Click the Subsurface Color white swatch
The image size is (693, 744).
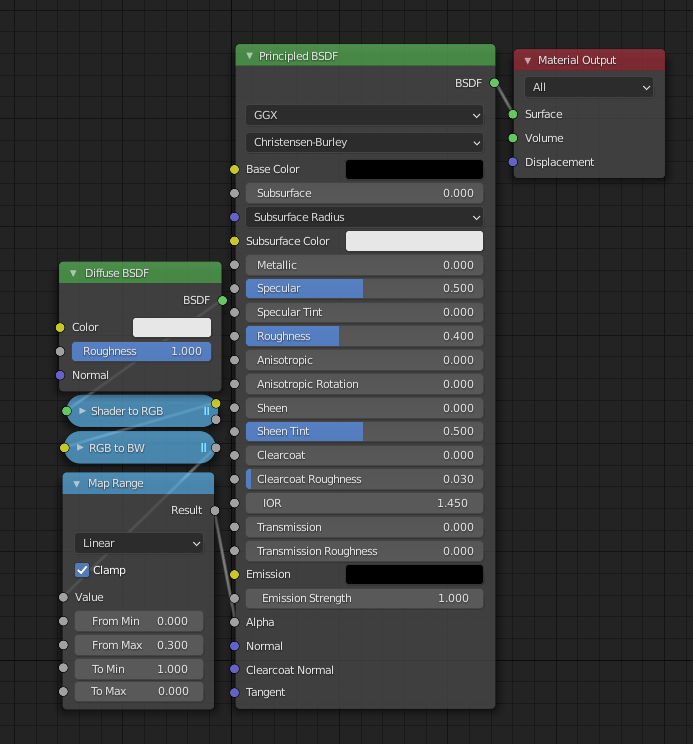pyautogui.click(x=414, y=241)
